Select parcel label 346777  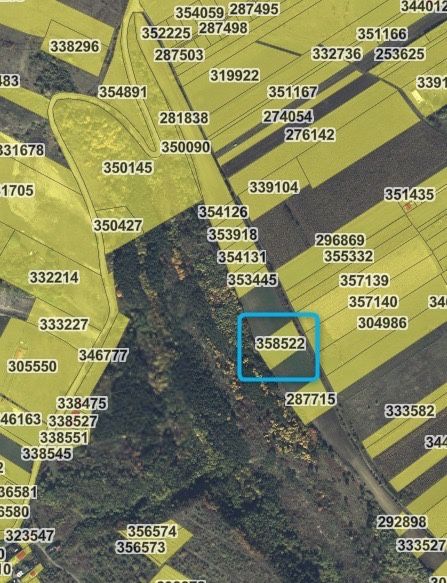click(103, 355)
